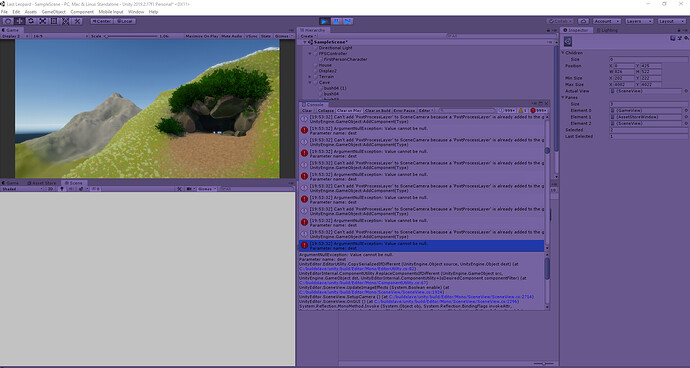This screenshot has width=690, height=368.
Task: Click the Play button
Action: point(324,21)
